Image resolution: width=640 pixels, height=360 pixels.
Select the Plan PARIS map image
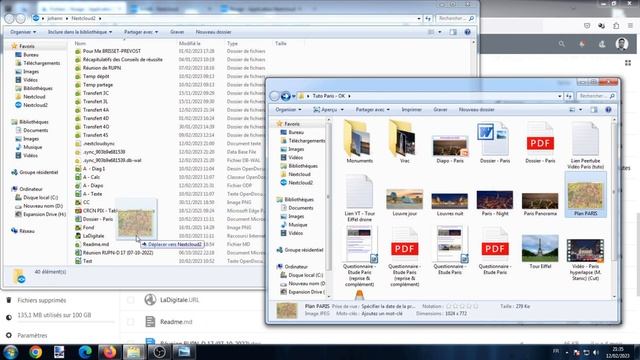(x=585, y=195)
